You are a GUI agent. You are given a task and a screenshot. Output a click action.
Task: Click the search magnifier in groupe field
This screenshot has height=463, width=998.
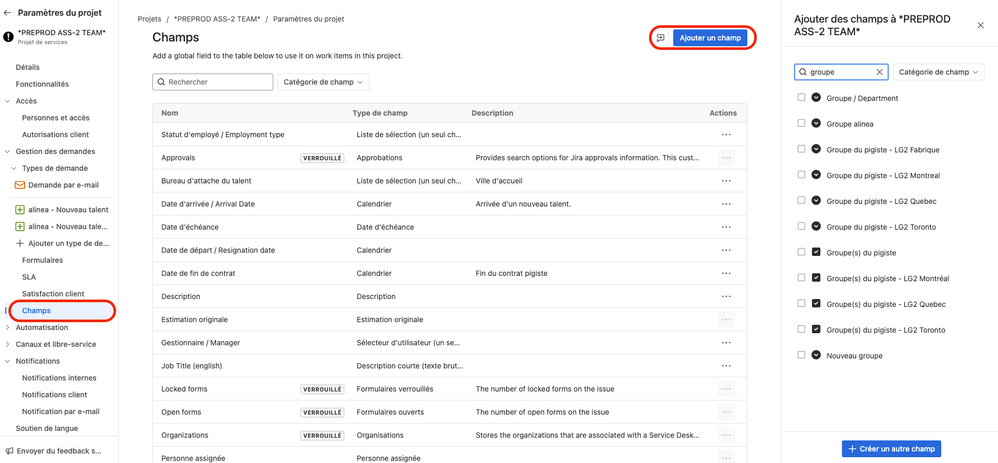pos(803,73)
